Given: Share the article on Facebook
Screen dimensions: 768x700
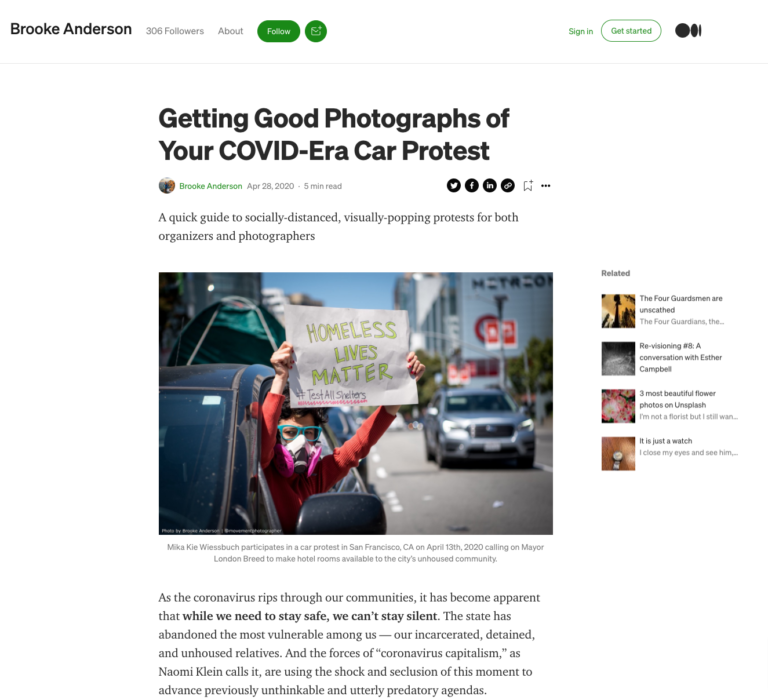Looking at the screenshot, I should pyautogui.click(x=472, y=186).
